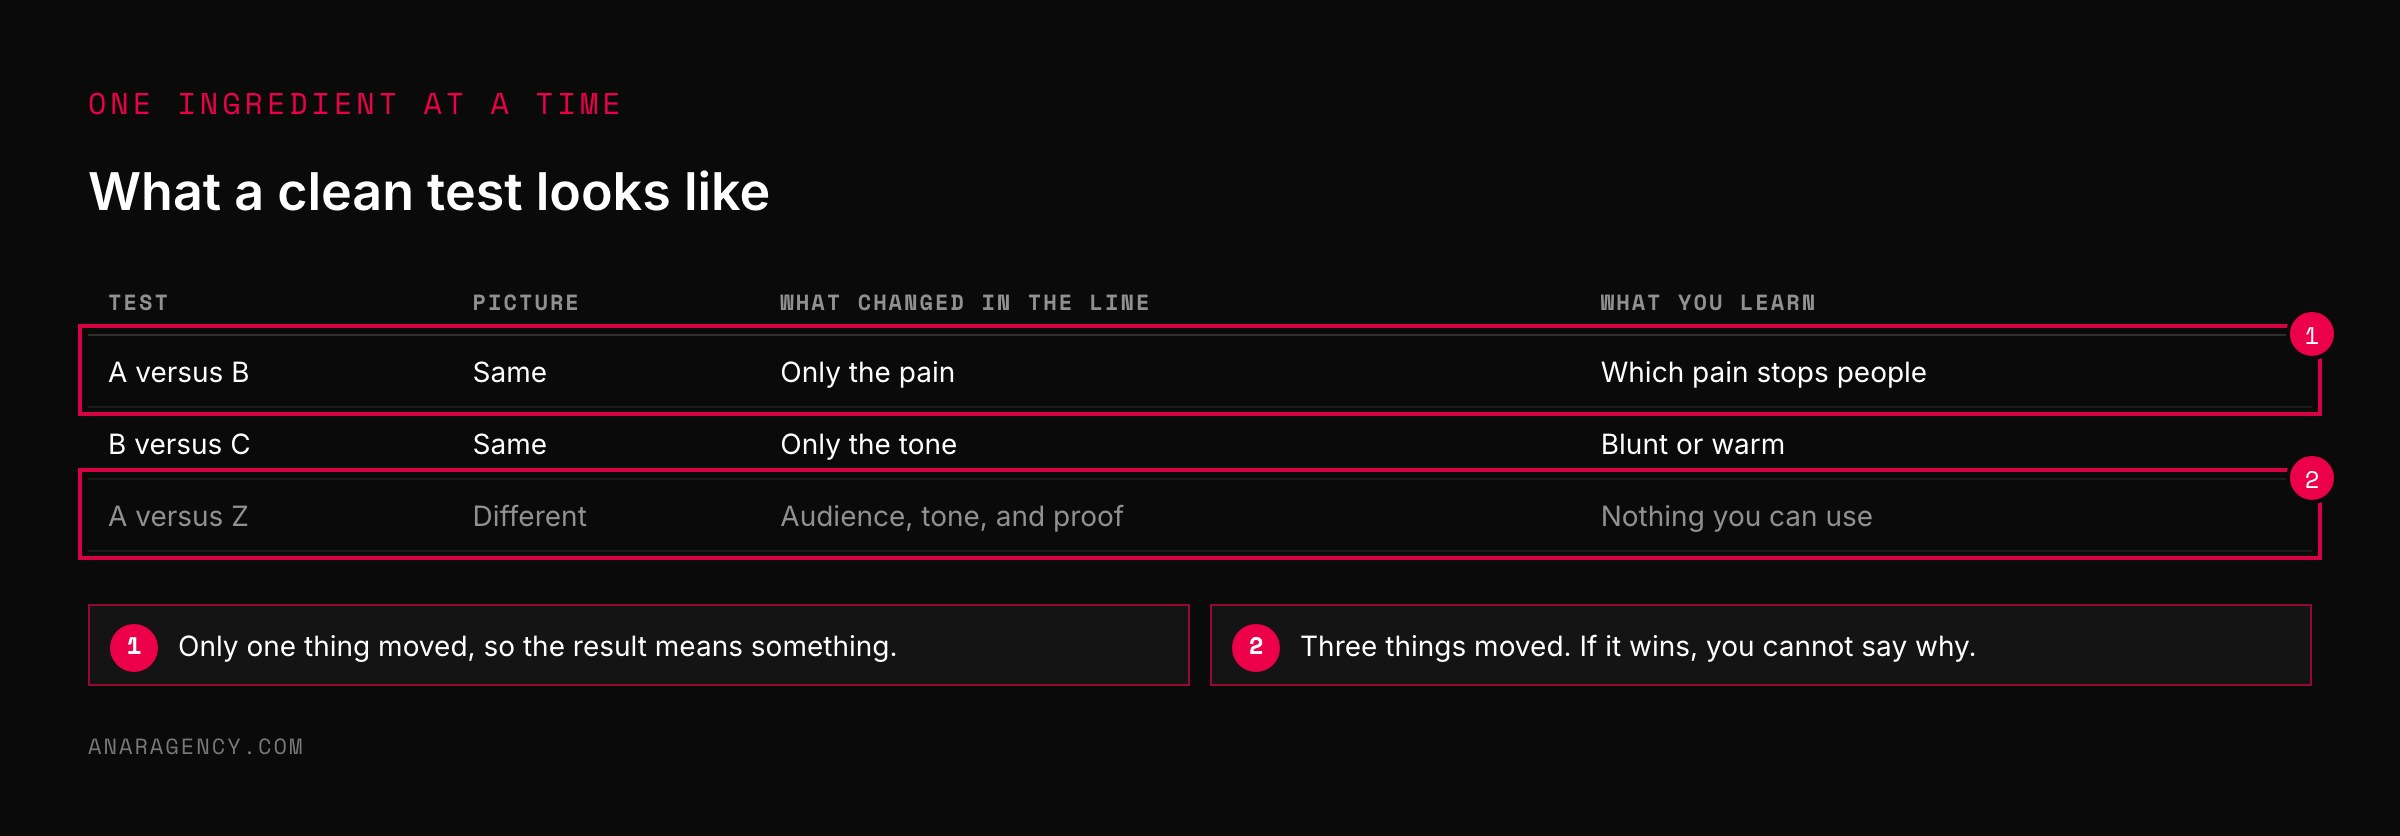Click WHAT CHANGED IN THE LINE header

point(965,303)
